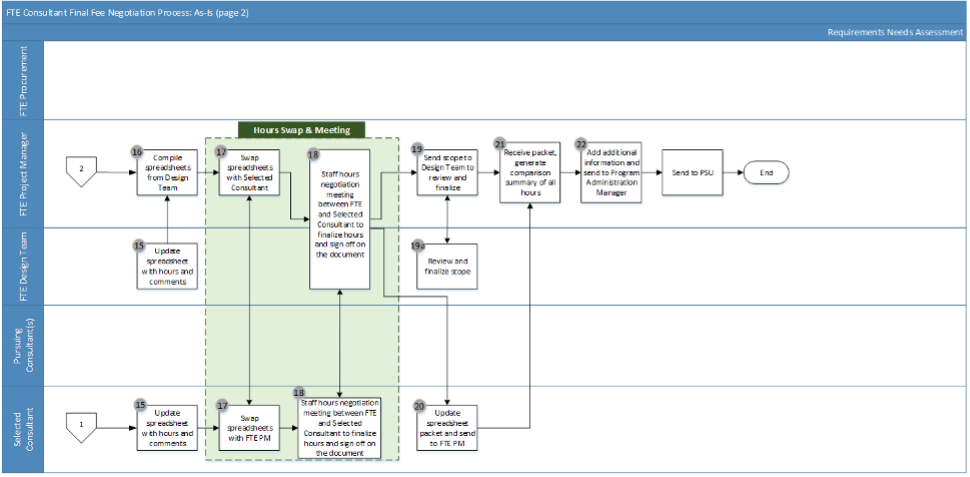970x477 pixels.
Task: Select Update spreadsheet packet and send box
Action: 448,427
